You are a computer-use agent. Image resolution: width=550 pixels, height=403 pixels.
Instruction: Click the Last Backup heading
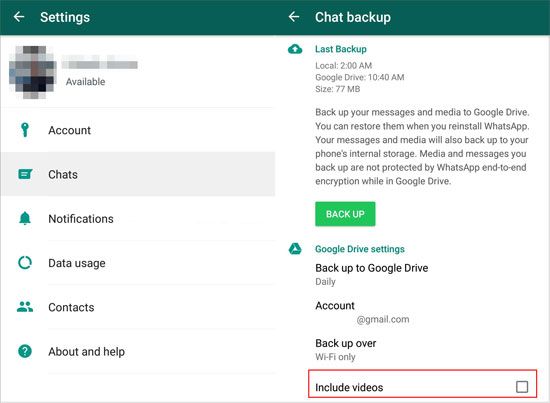(x=341, y=49)
